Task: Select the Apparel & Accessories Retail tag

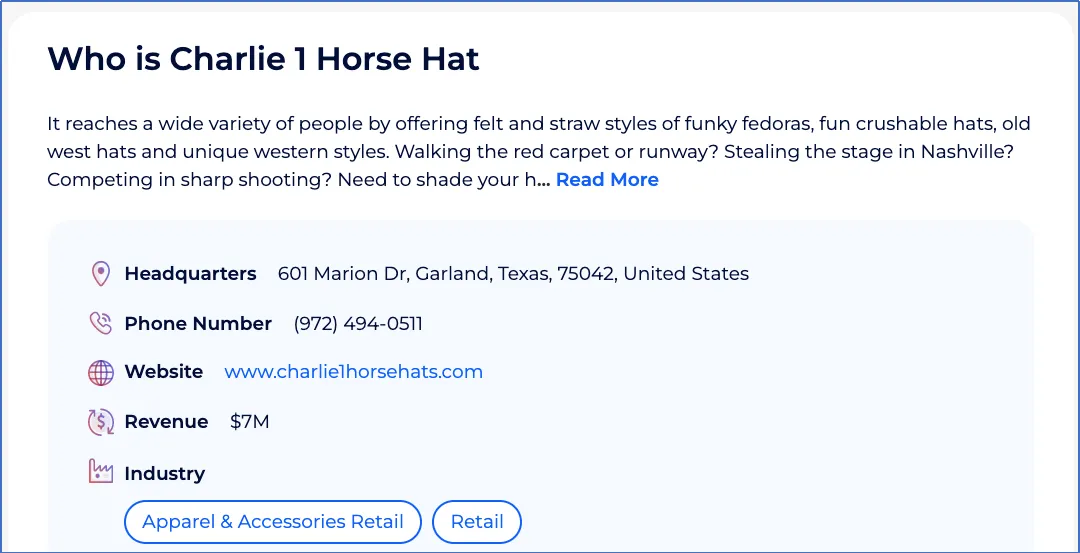Action: pos(273,522)
